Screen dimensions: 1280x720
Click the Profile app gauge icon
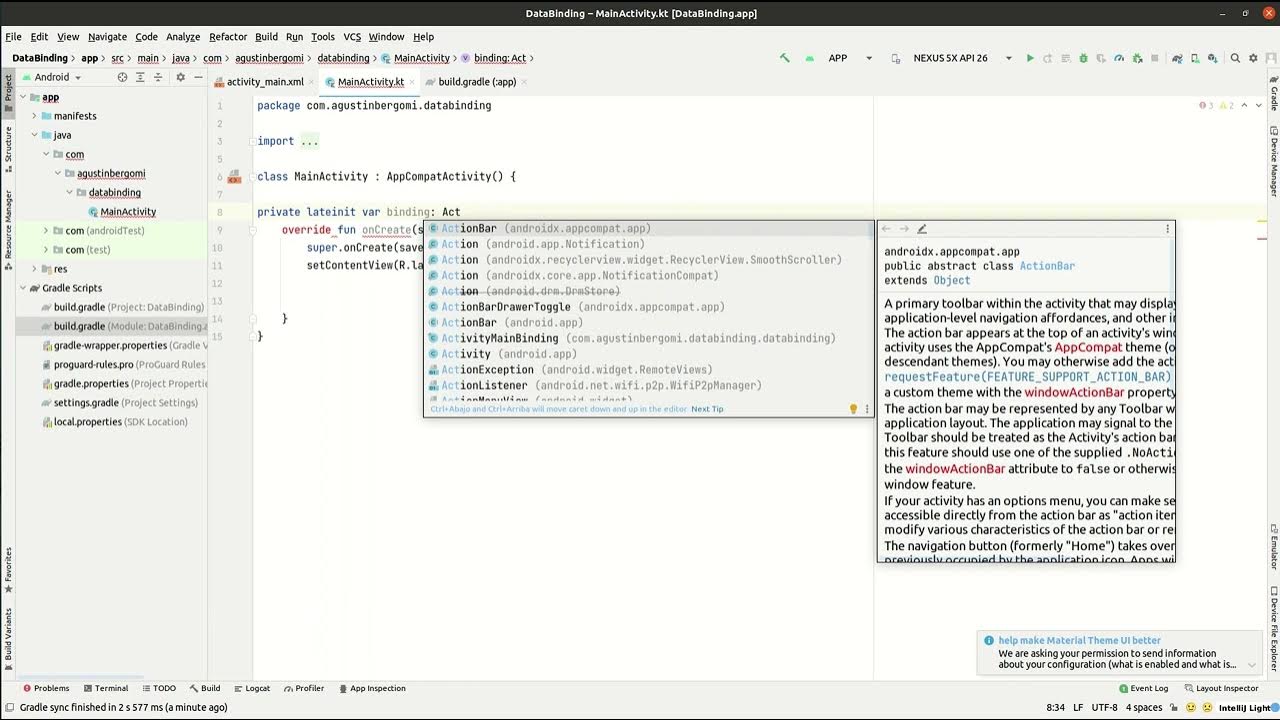coord(1119,58)
